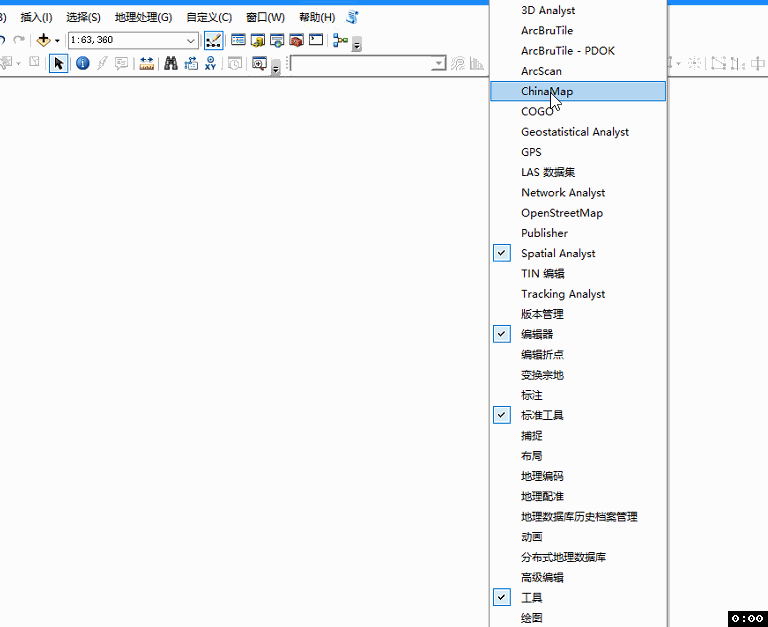Open the Go To XY tool
This screenshot has height=627, width=768.
point(211,63)
